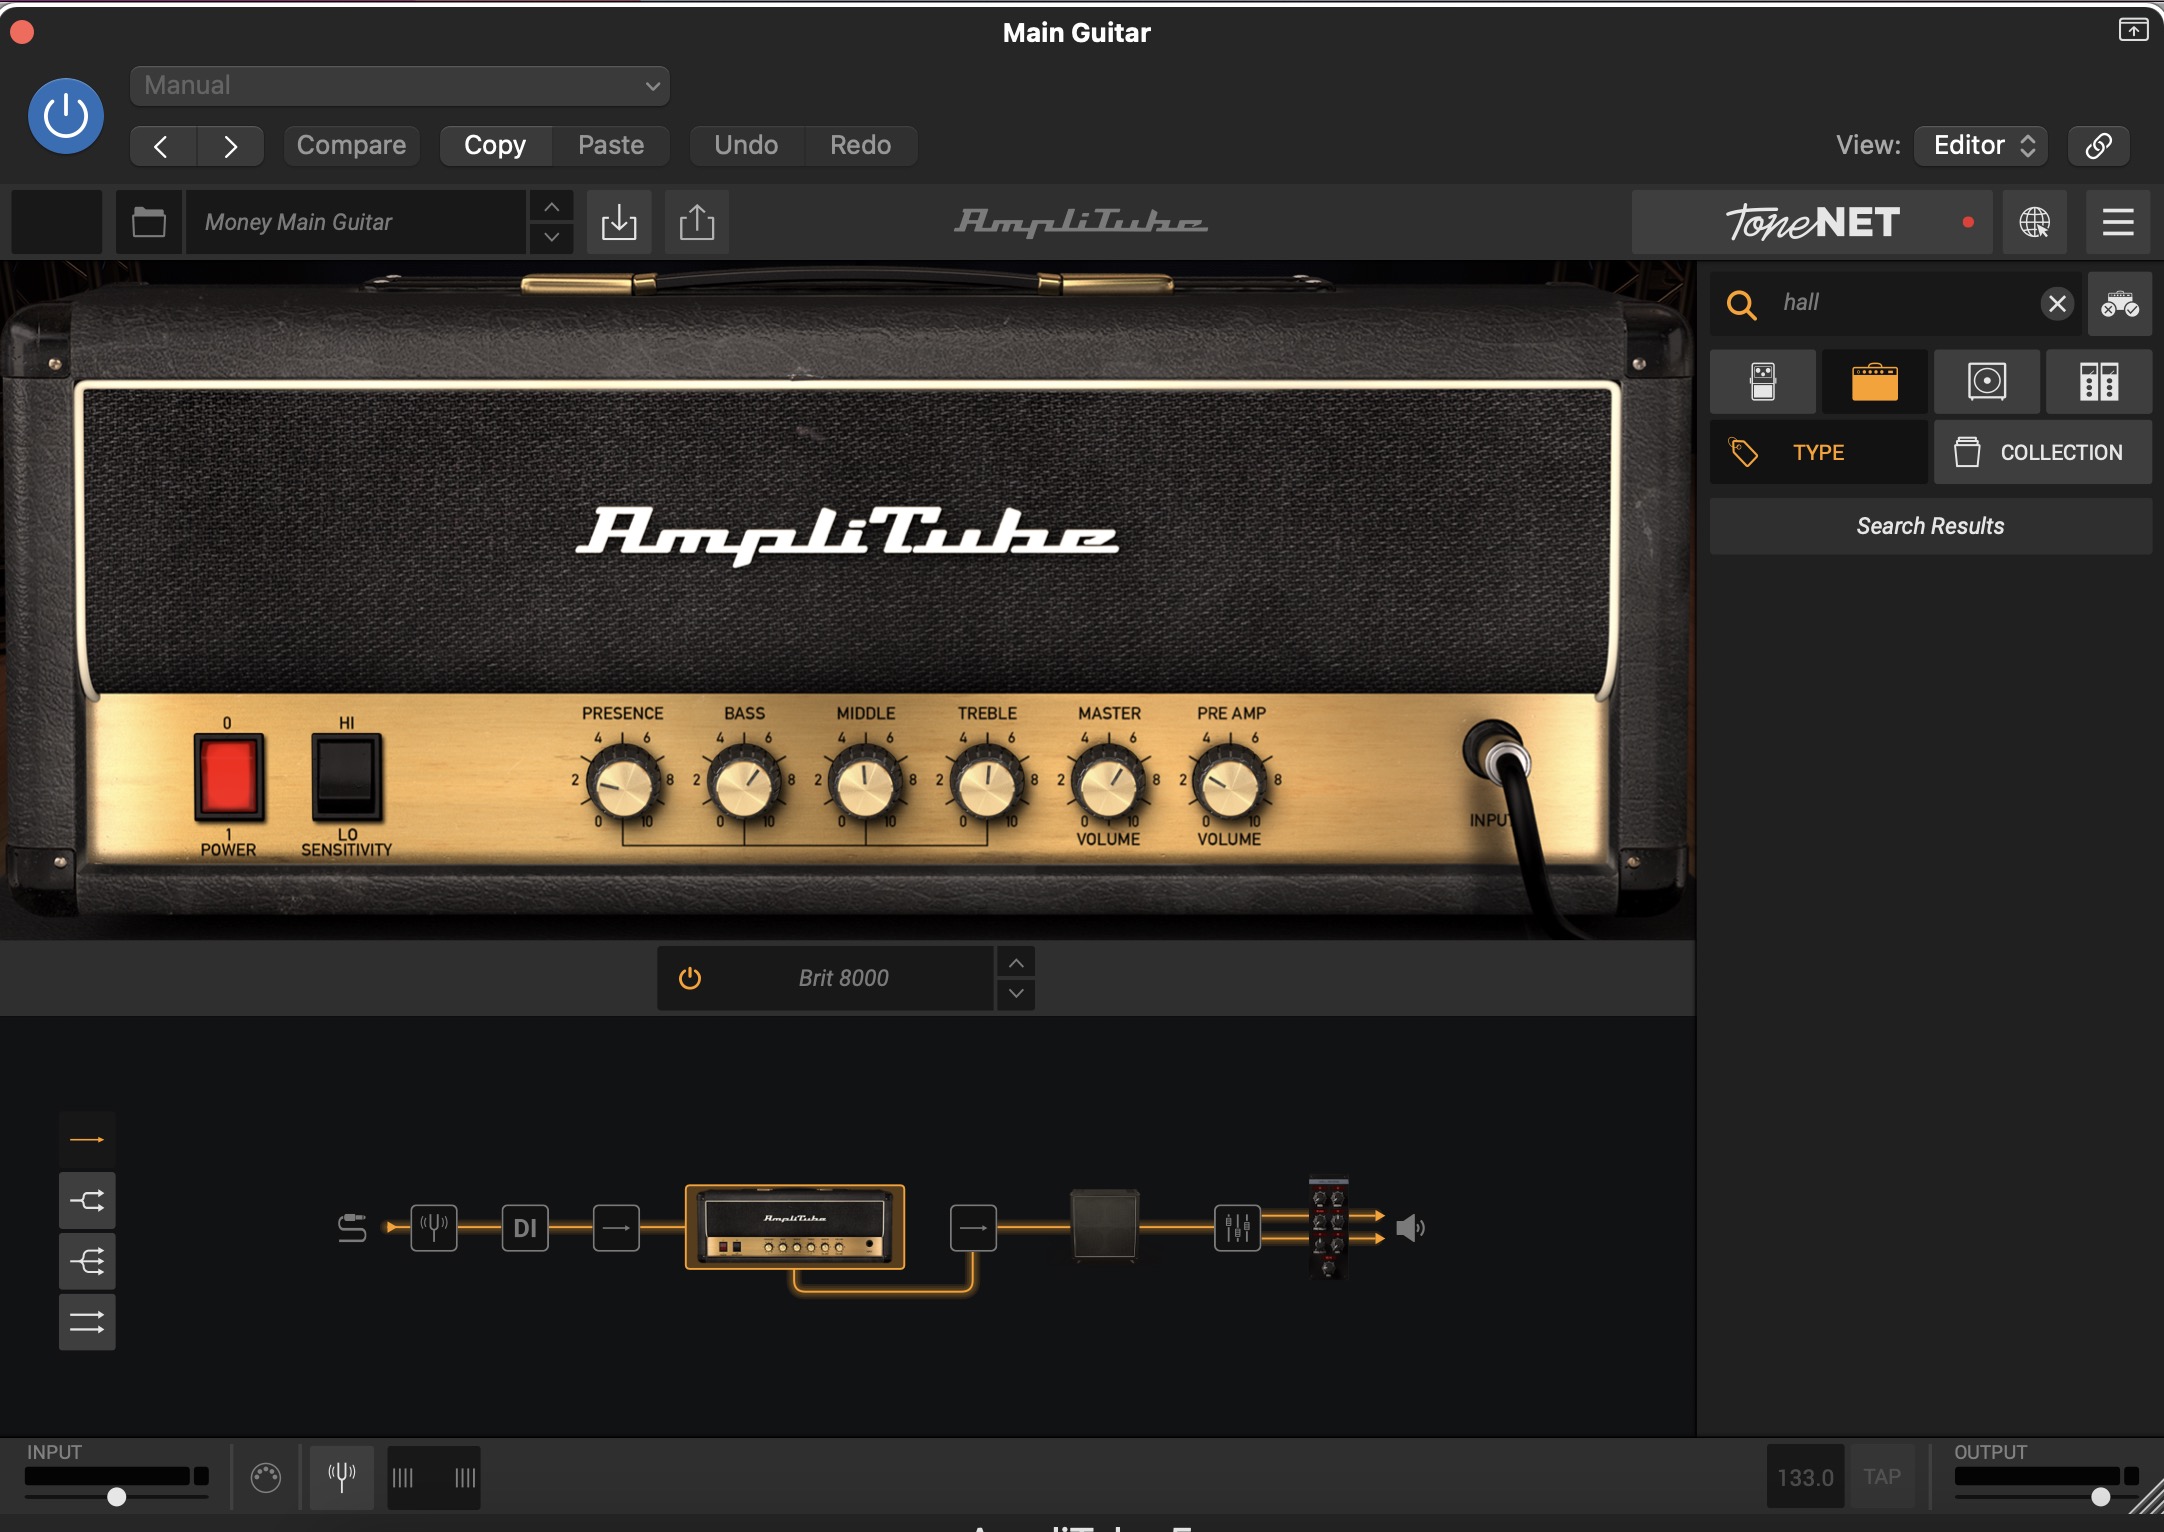This screenshot has height=1532, width=2164.
Task: Click the output speaker icon in chain
Action: [x=1410, y=1228]
